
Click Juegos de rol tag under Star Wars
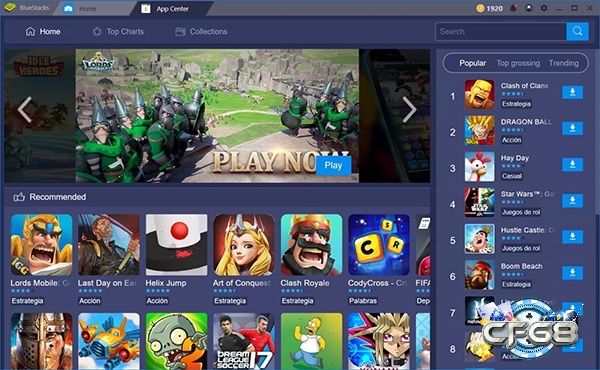521,212
